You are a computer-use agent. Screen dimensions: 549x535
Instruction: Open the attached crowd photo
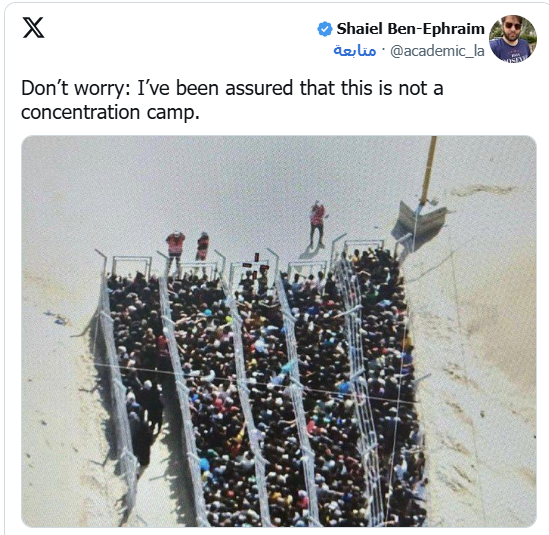click(x=279, y=331)
